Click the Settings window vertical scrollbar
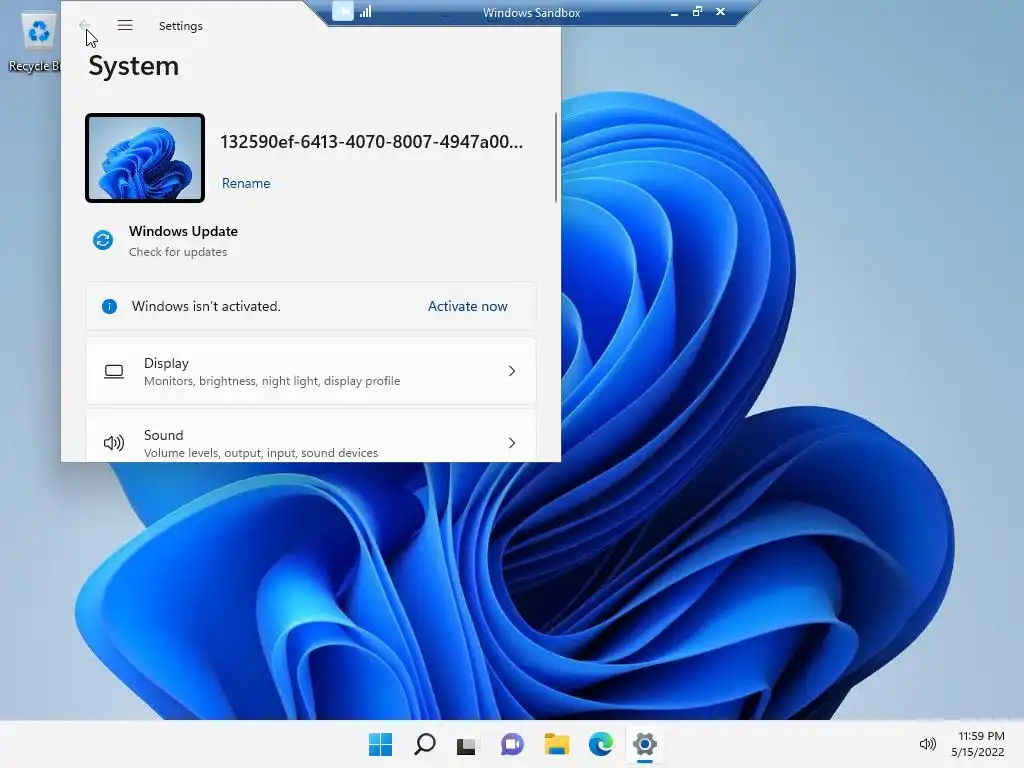Image resolution: width=1024 pixels, height=768 pixels. pos(556,157)
